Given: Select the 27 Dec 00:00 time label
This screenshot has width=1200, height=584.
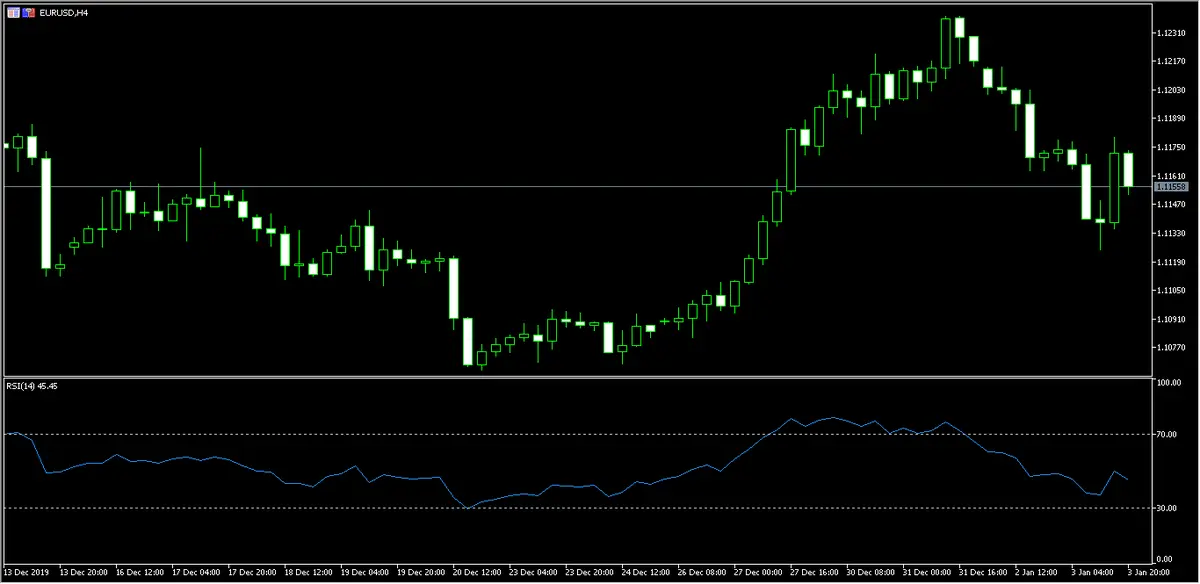Looking at the screenshot, I should click(x=758, y=574).
